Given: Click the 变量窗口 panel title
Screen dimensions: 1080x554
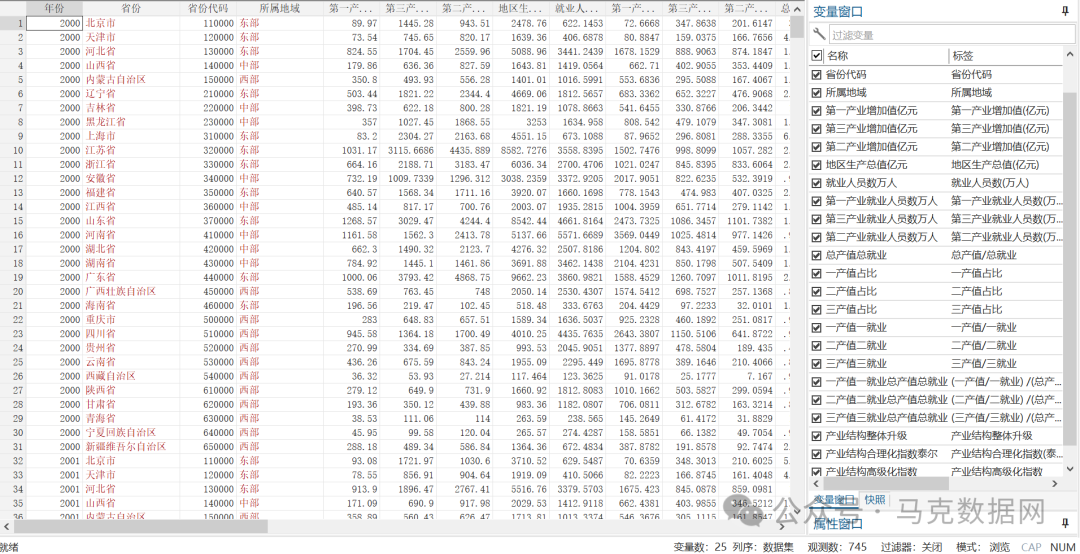Looking at the screenshot, I should coord(838,12).
